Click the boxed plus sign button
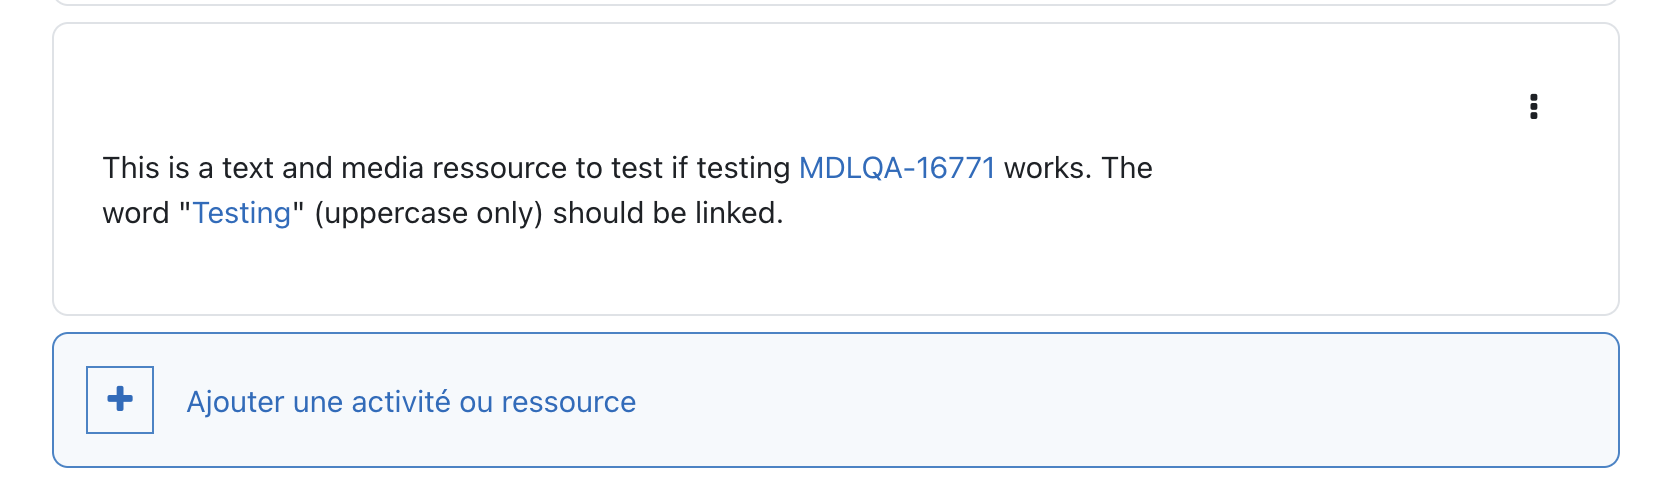This screenshot has width=1664, height=480. click(120, 399)
